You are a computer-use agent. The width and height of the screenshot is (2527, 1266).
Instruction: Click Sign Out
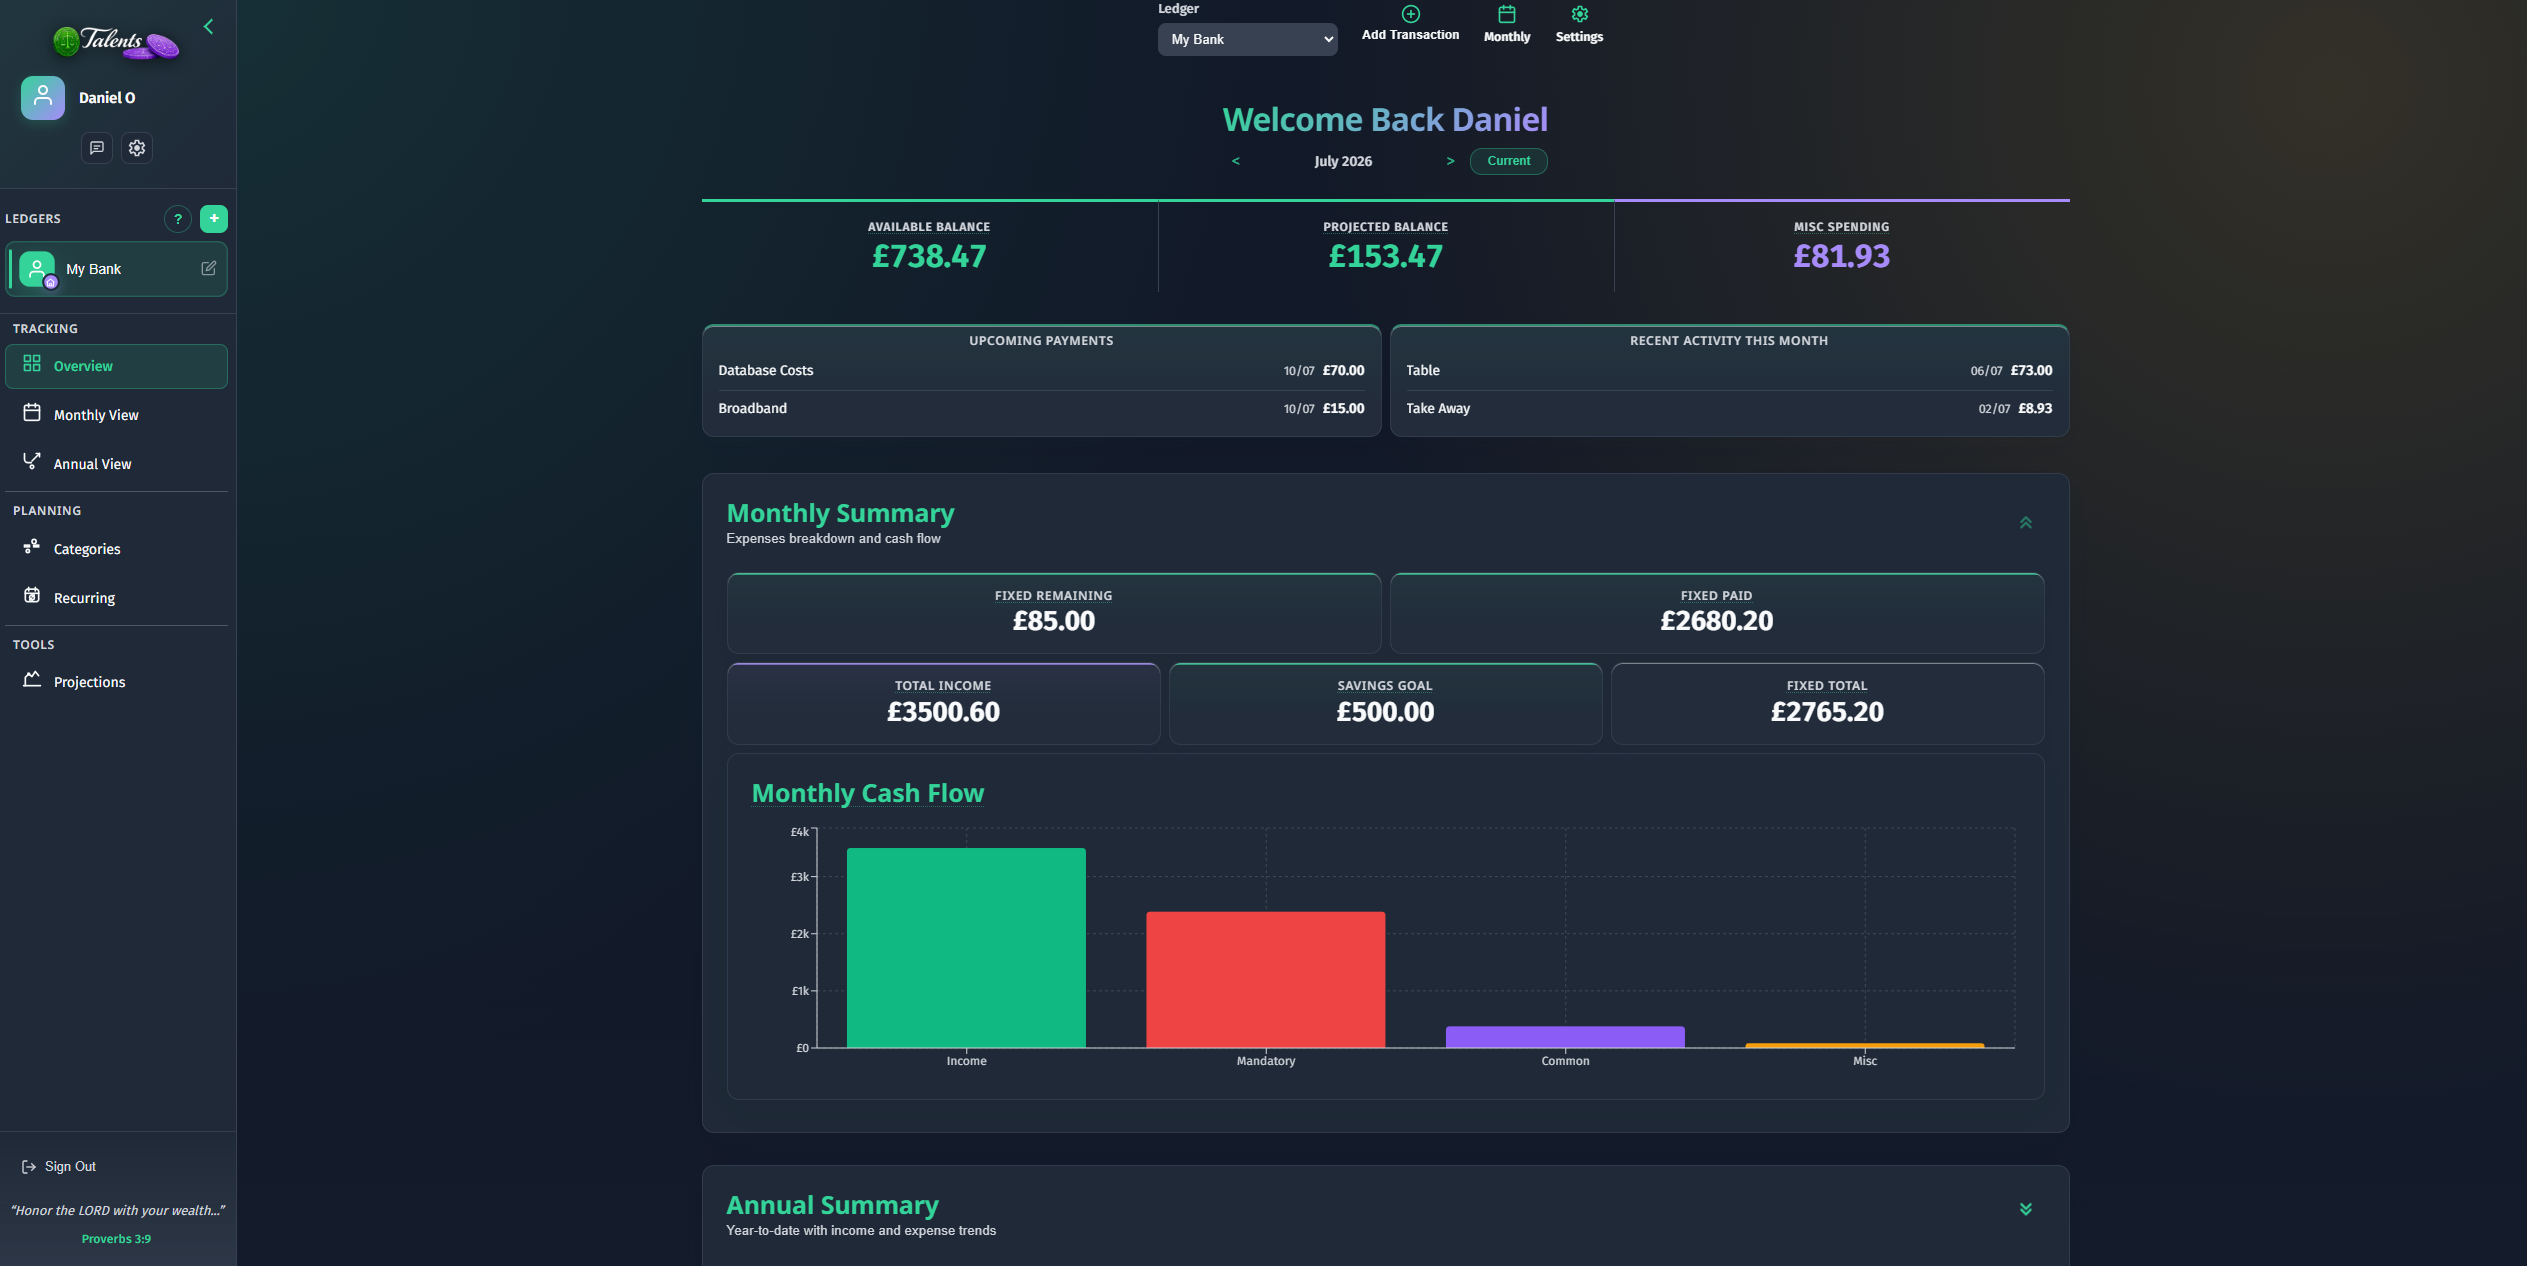(x=59, y=1167)
